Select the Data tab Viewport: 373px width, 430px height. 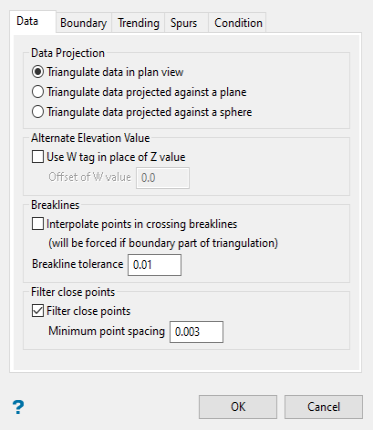click(x=27, y=21)
